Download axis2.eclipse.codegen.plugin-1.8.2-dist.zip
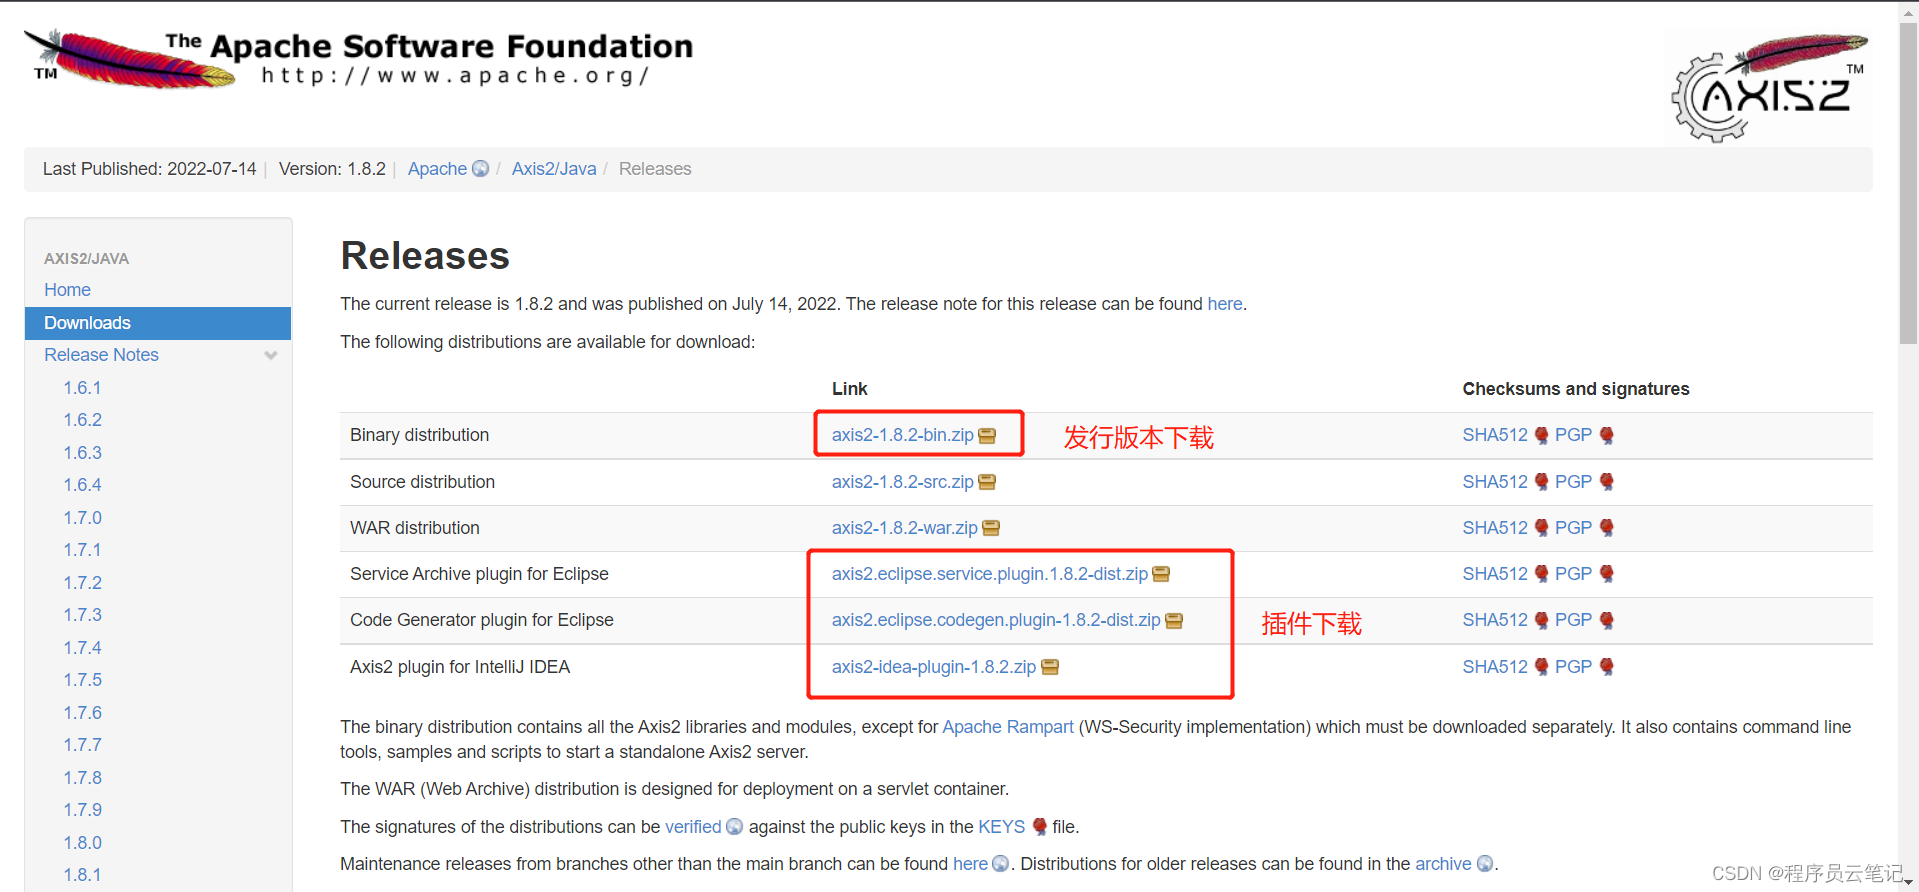The image size is (1919, 892). [x=996, y=620]
